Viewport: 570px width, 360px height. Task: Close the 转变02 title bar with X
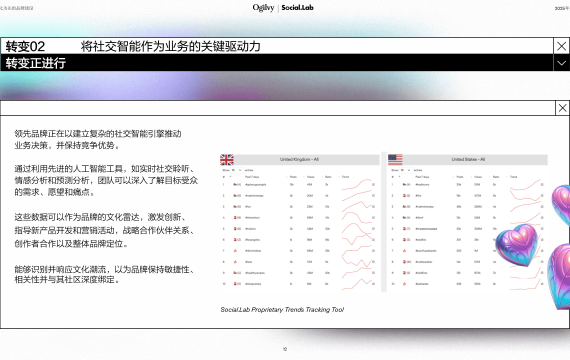point(561,46)
